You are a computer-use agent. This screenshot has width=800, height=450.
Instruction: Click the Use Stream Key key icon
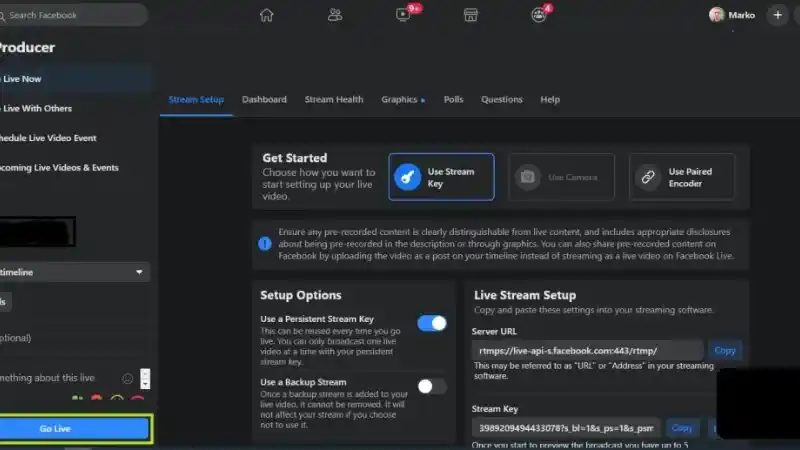pyautogui.click(x=407, y=177)
